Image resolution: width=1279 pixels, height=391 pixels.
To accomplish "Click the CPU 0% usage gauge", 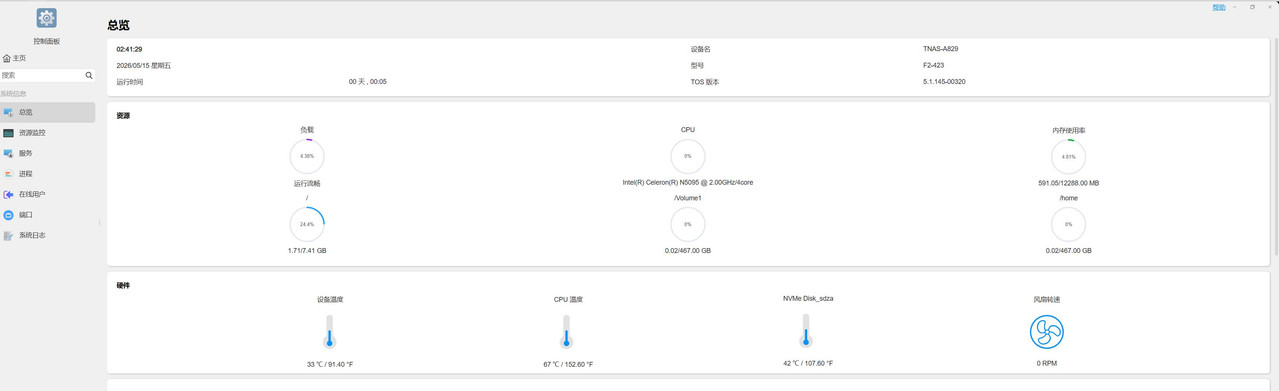I will pyautogui.click(x=688, y=156).
